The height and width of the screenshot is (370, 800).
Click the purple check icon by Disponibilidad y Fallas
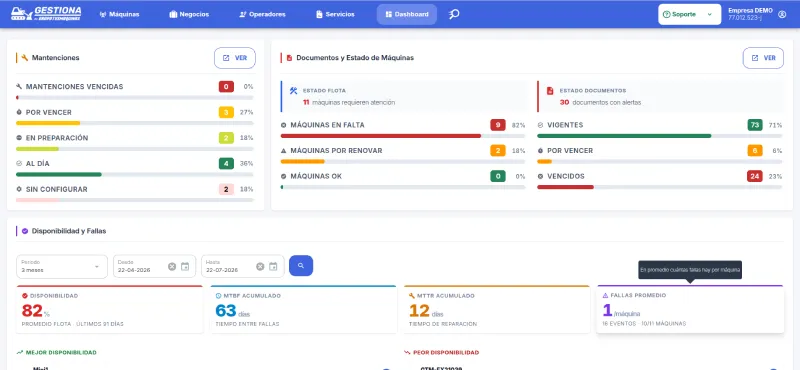(x=24, y=231)
